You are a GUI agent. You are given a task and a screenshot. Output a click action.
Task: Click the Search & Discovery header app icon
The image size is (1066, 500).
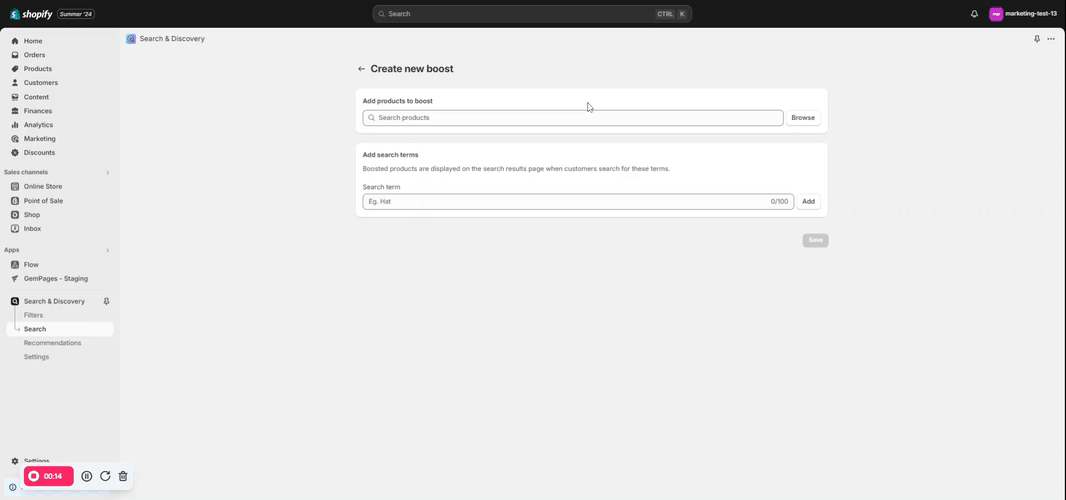[x=131, y=39]
